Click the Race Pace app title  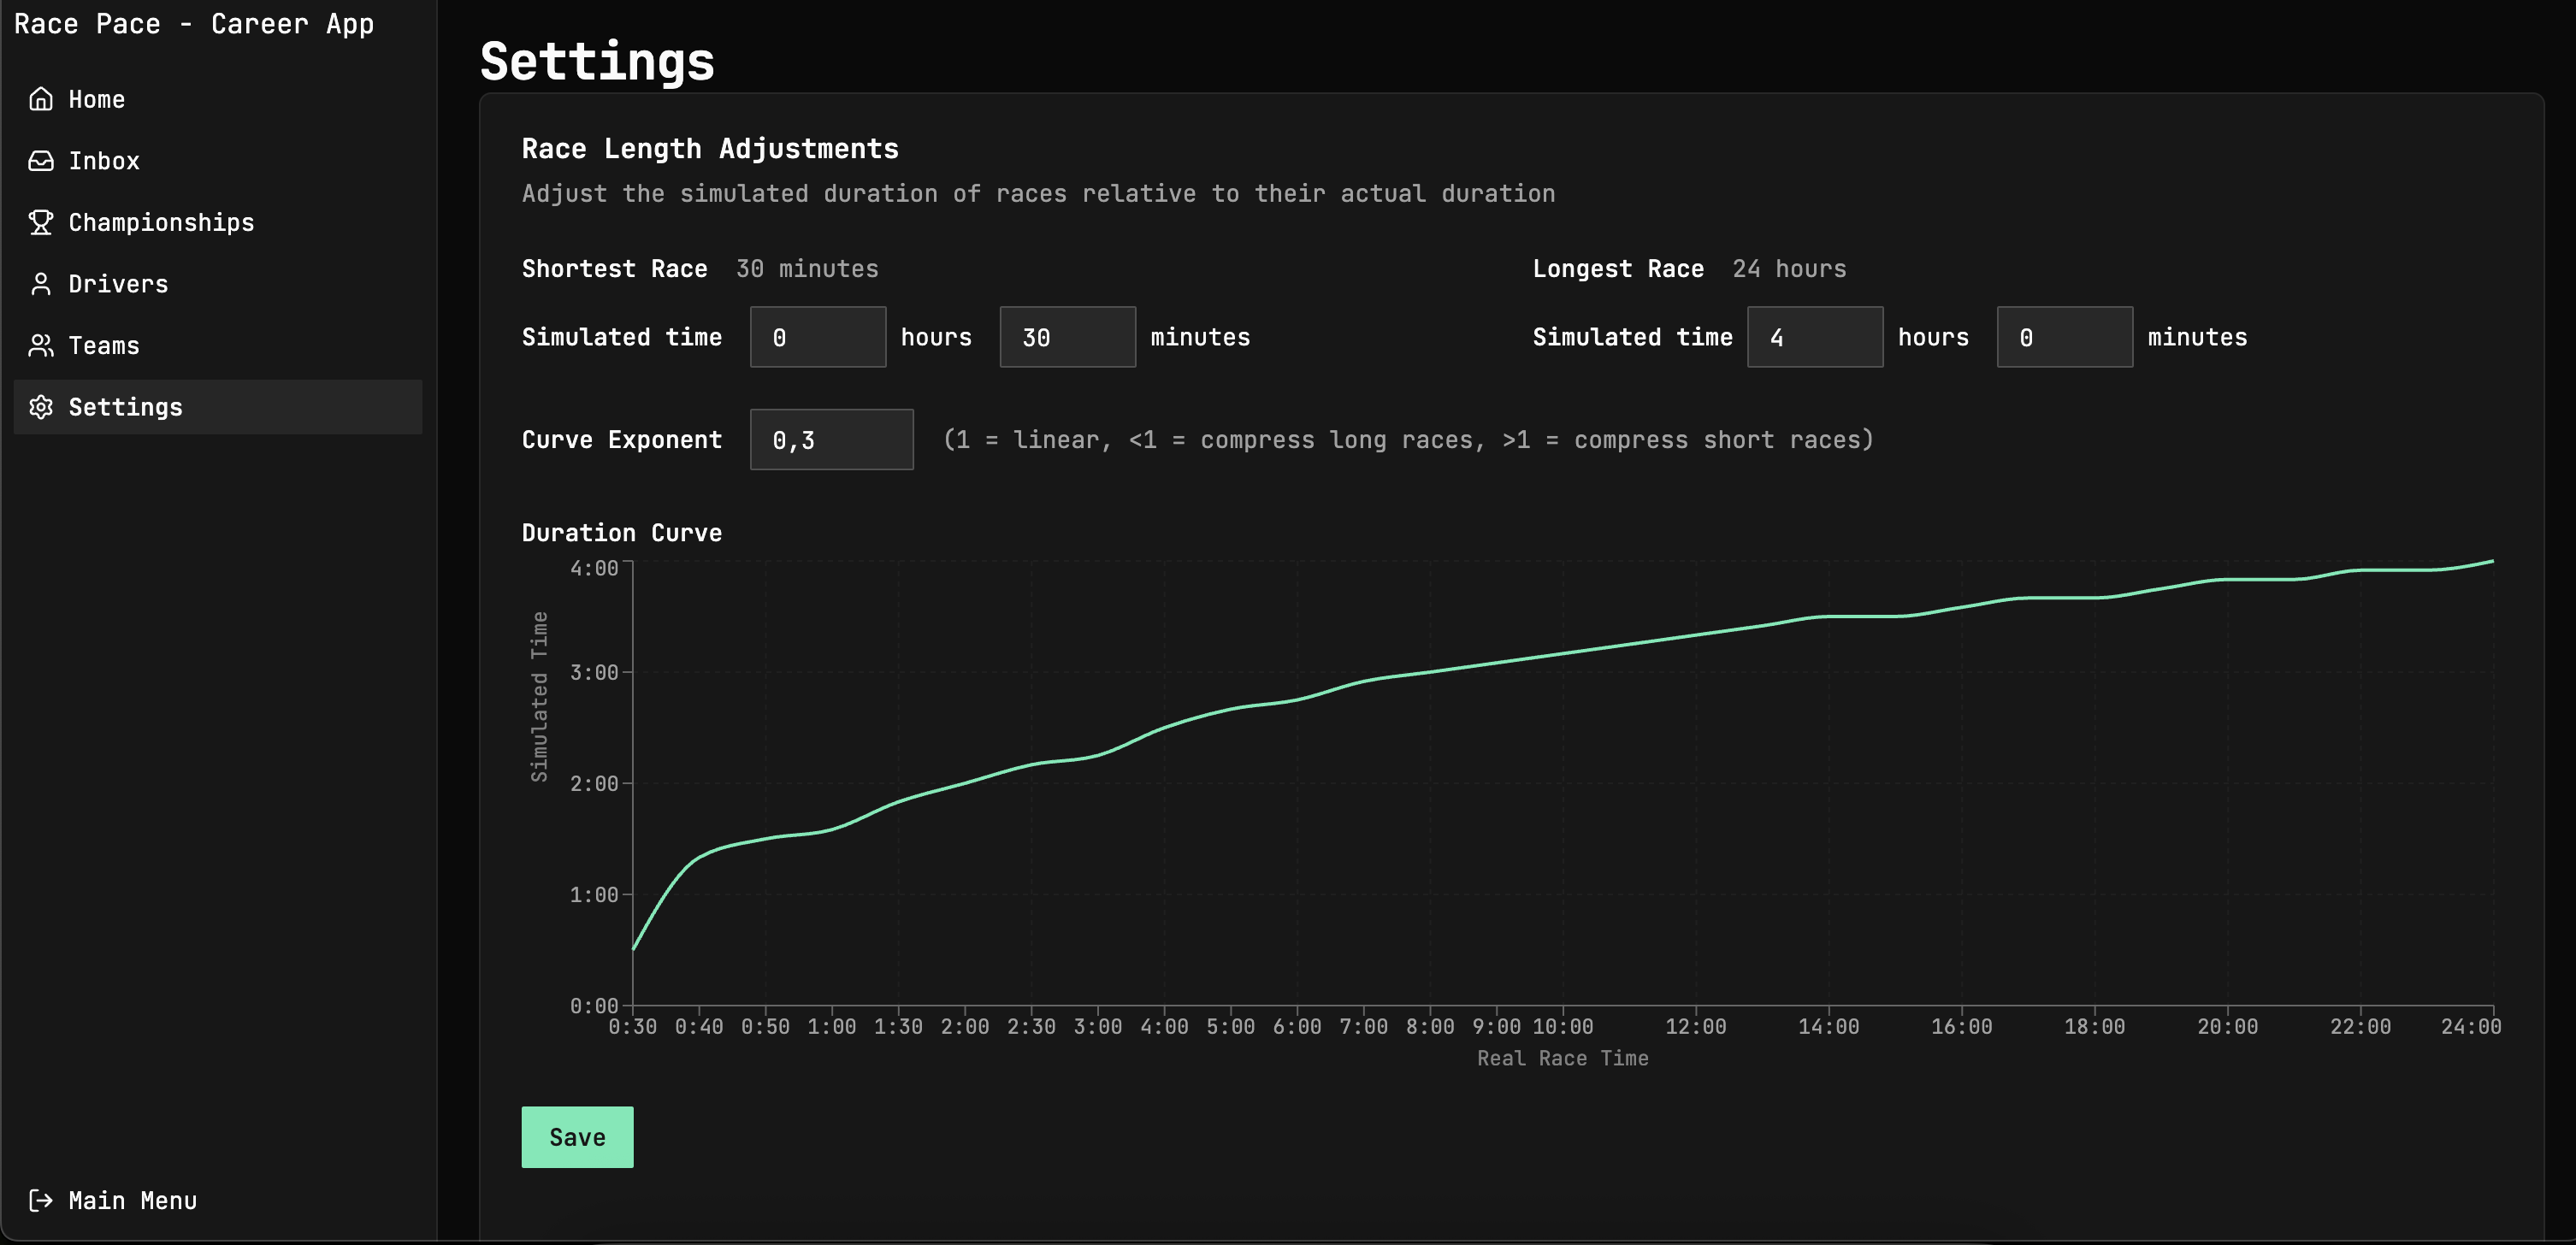[x=196, y=24]
